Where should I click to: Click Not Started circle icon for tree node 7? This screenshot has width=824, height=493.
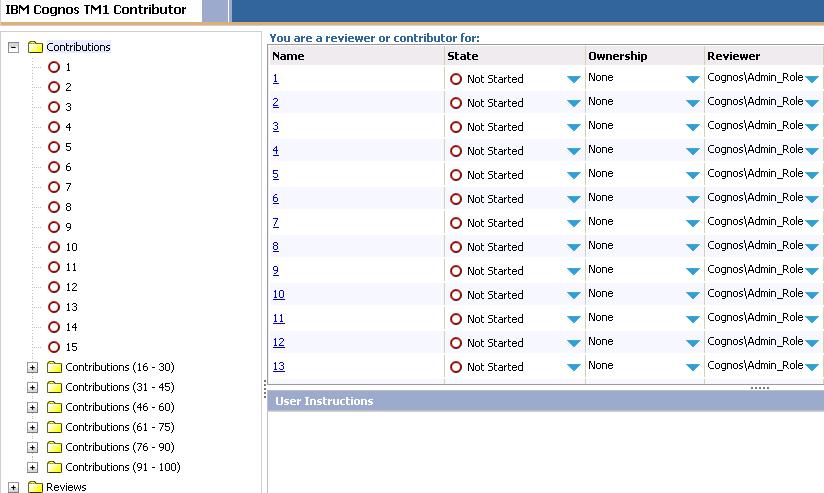[x=54, y=187]
